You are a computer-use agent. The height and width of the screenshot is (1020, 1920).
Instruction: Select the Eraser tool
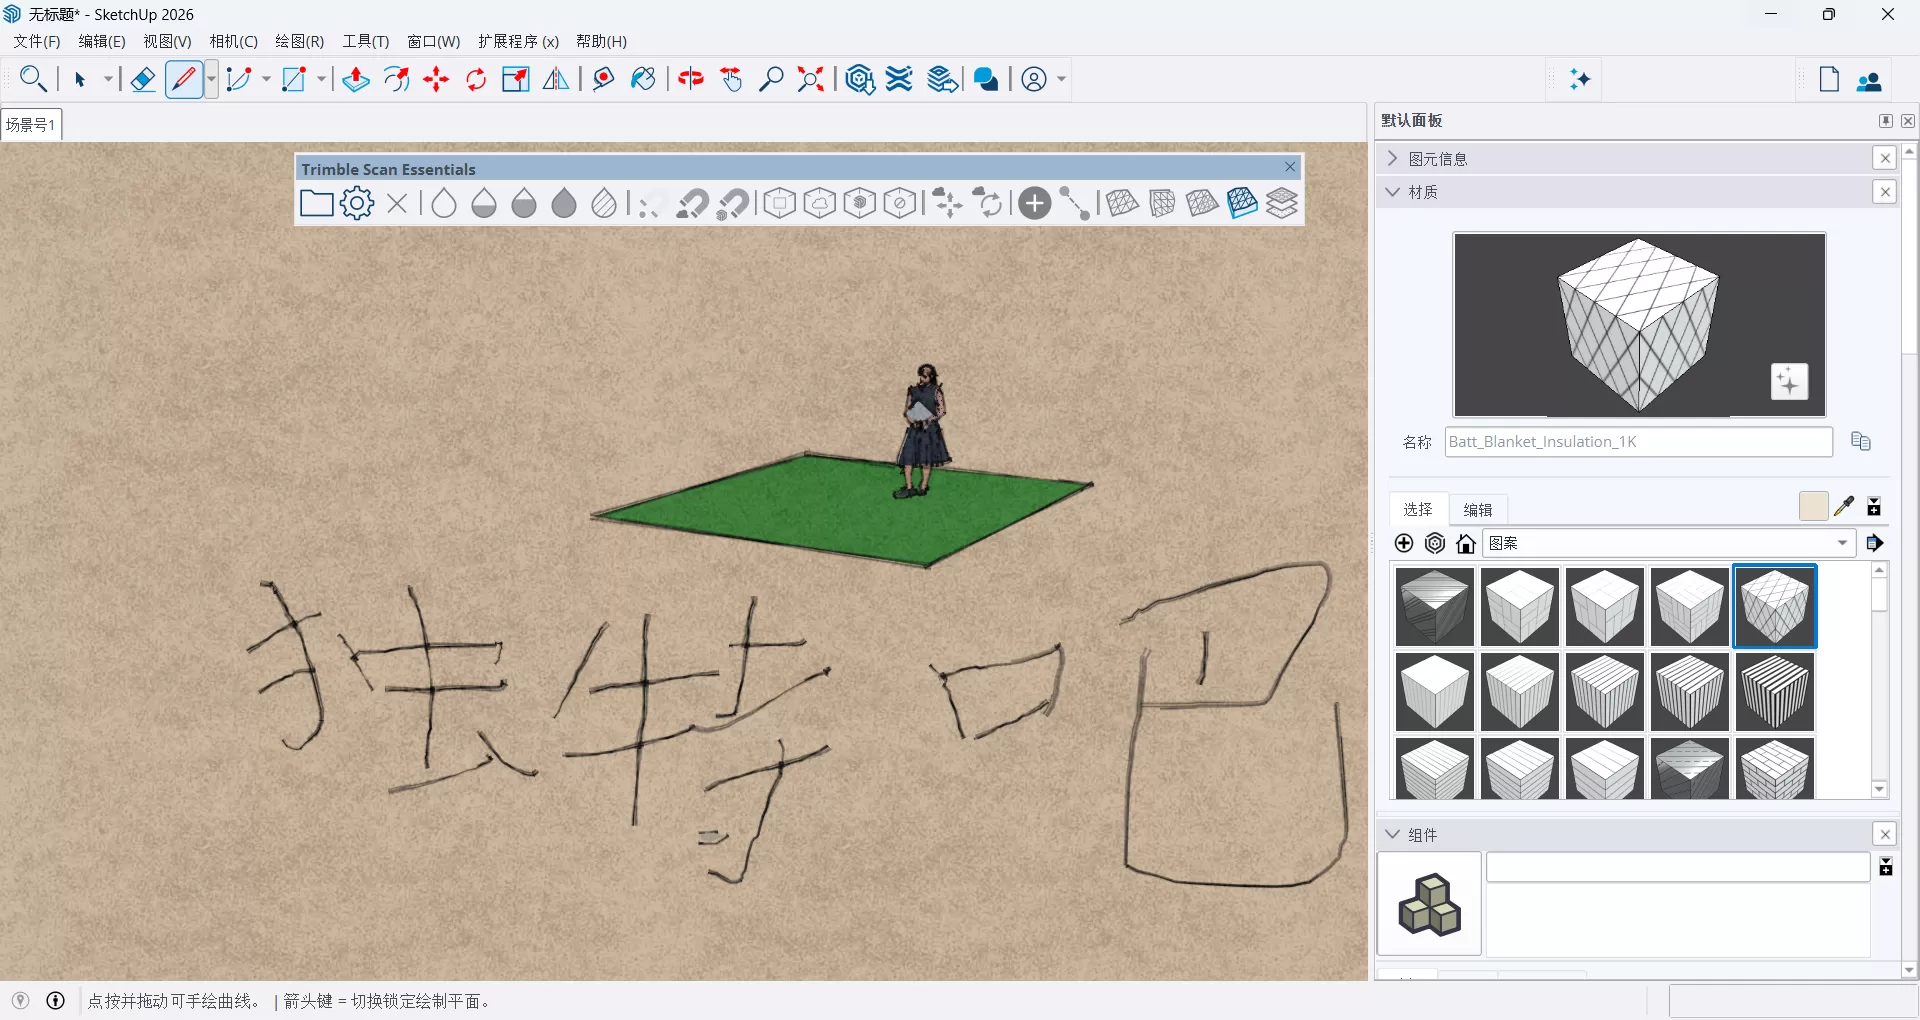(142, 79)
